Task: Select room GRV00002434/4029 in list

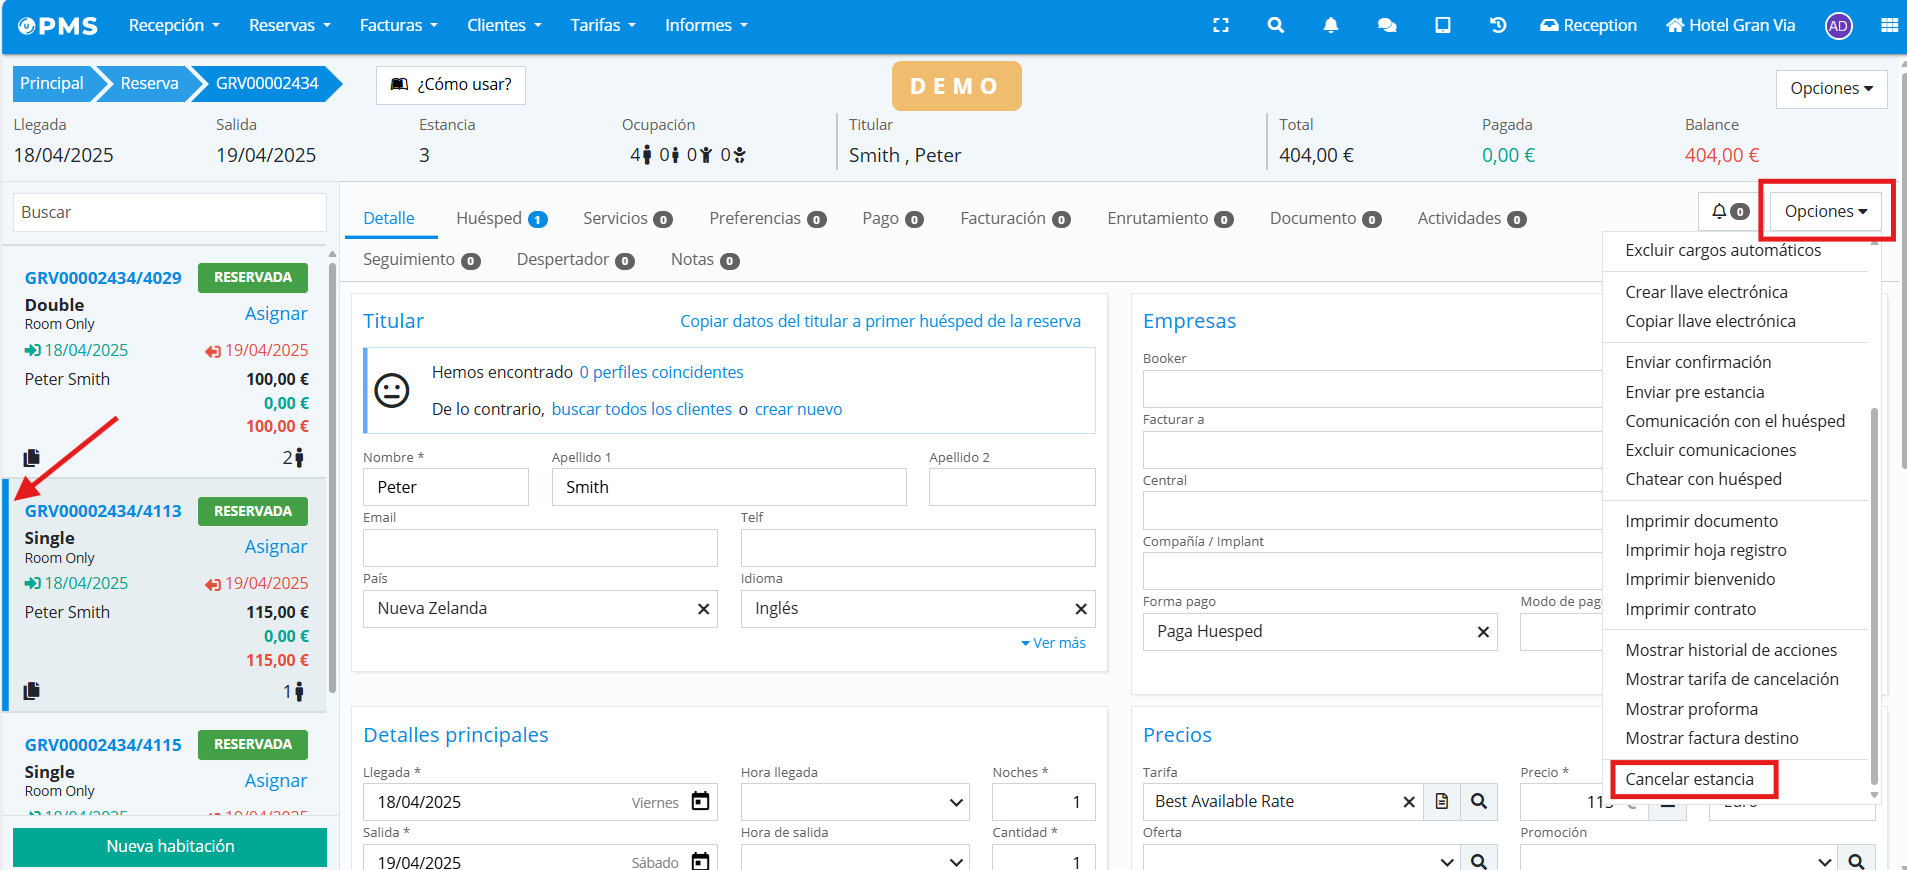Action: (103, 278)
